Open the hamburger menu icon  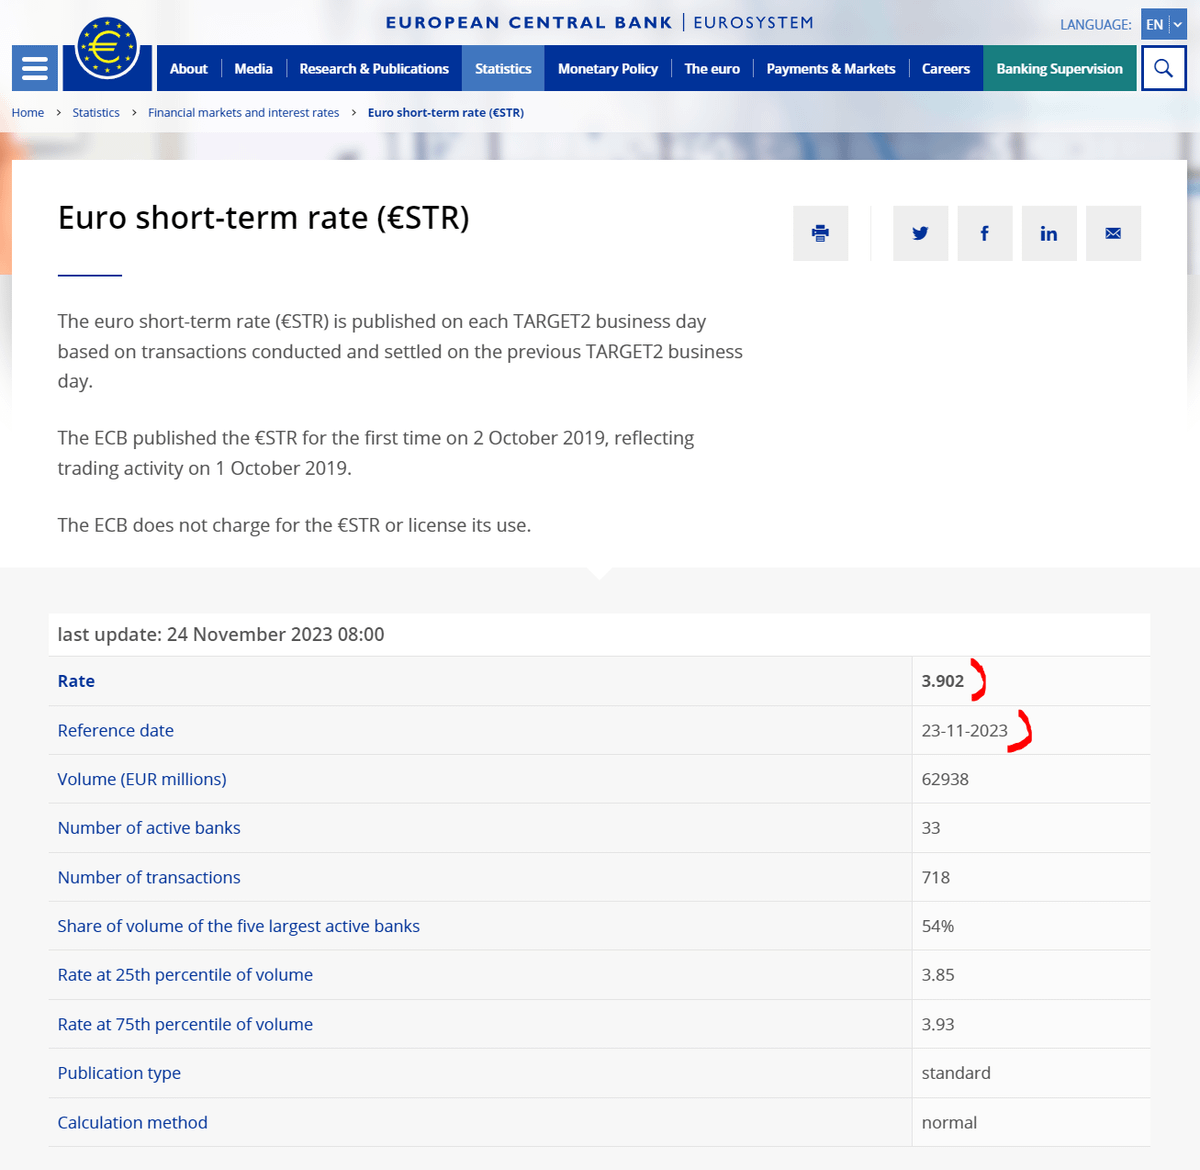pos(34,68)
